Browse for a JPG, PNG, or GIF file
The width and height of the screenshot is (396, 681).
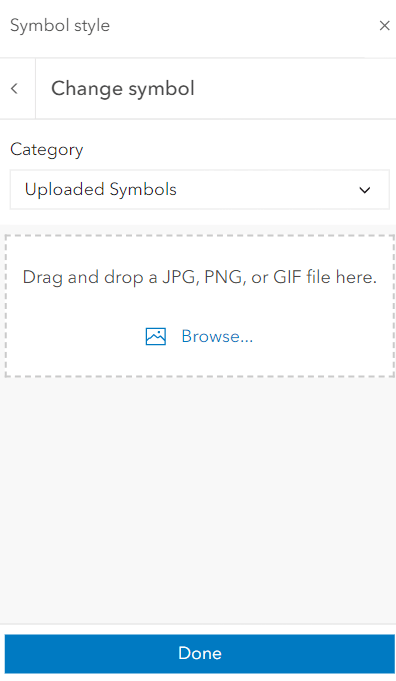tap(217, 336)
